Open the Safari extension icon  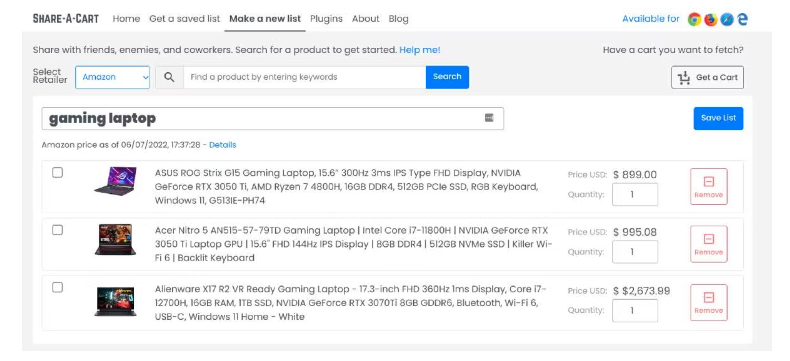[727, 19]
